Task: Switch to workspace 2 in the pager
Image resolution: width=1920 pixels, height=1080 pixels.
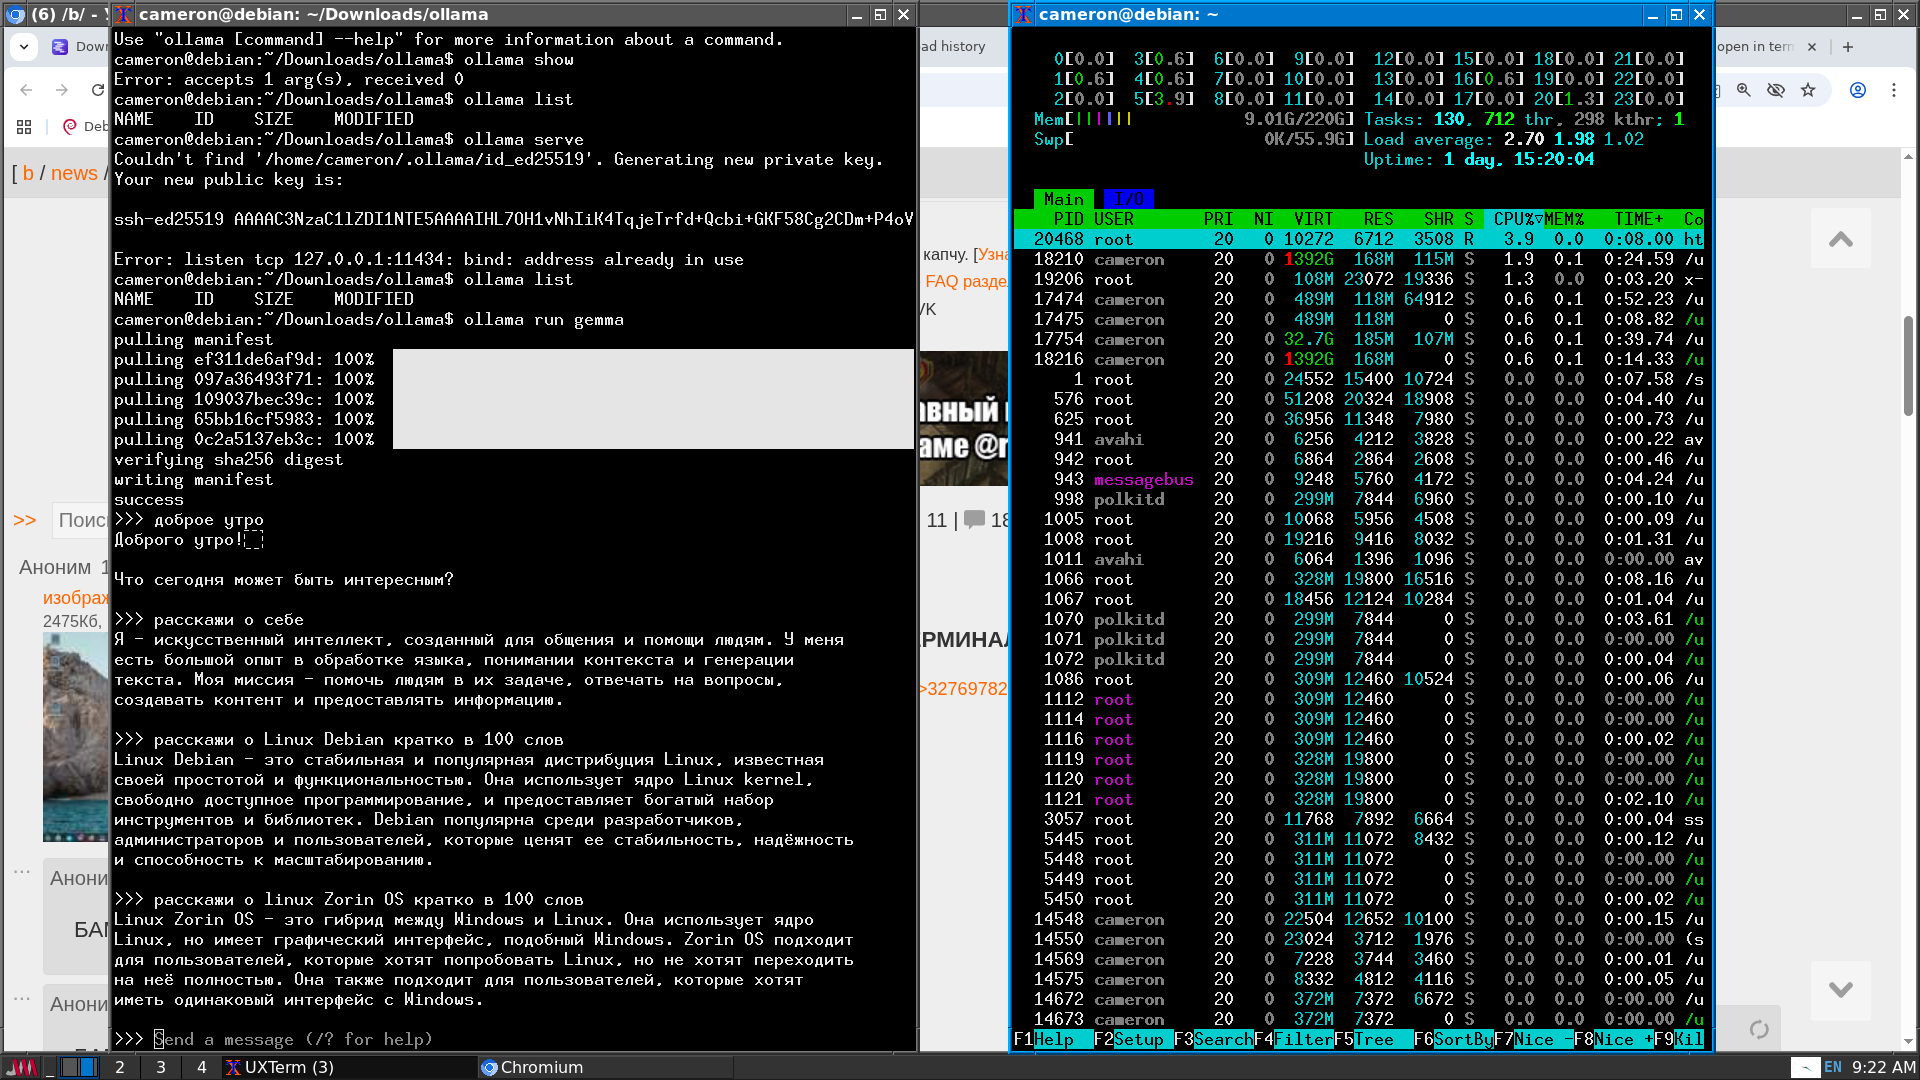Action: click(120, 1067)
